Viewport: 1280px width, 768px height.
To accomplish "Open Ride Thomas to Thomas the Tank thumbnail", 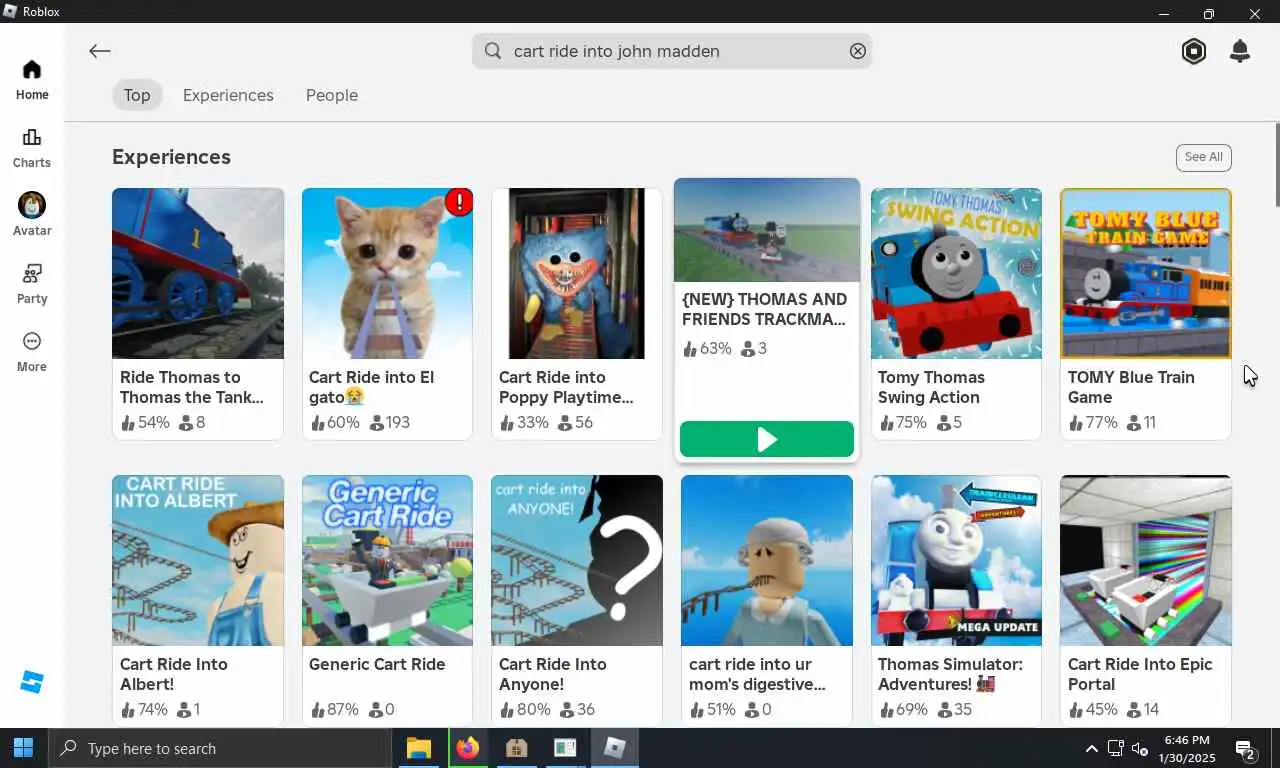I will coord(198,273).
